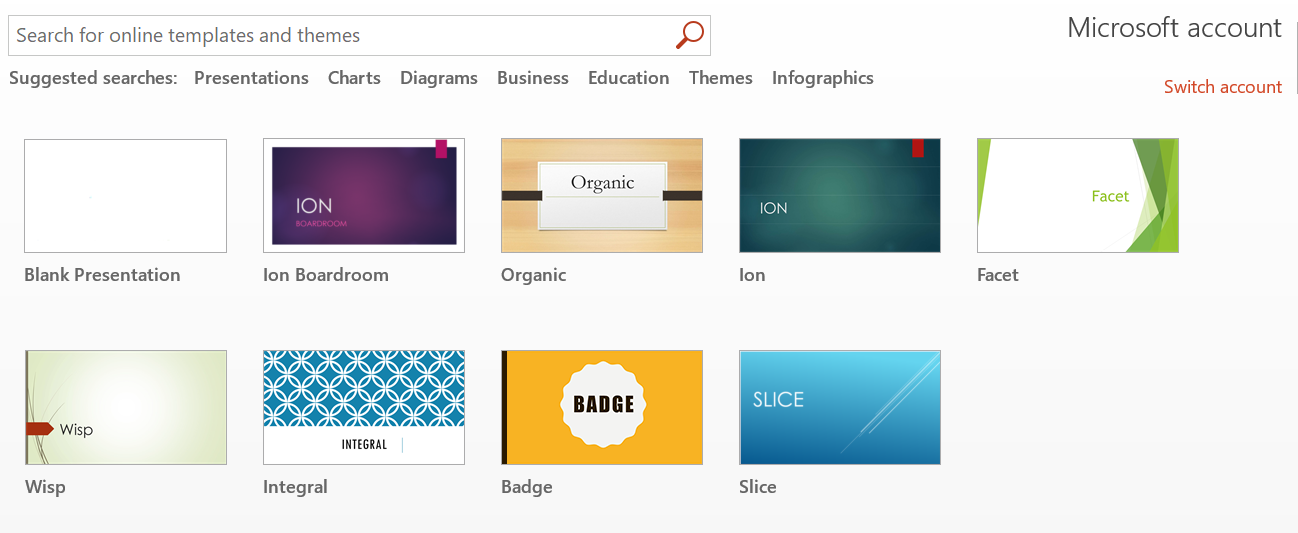Open the Blank Presentation thumbnail
The height and width of the screenshot is (533, 1298).
pyautogui.click(x=125, y=195)
